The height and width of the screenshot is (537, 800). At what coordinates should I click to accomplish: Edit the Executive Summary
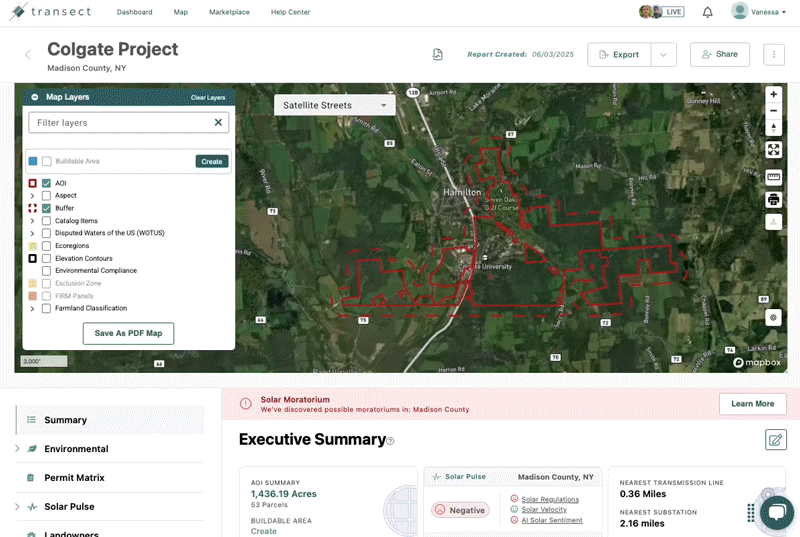point(776,440)
